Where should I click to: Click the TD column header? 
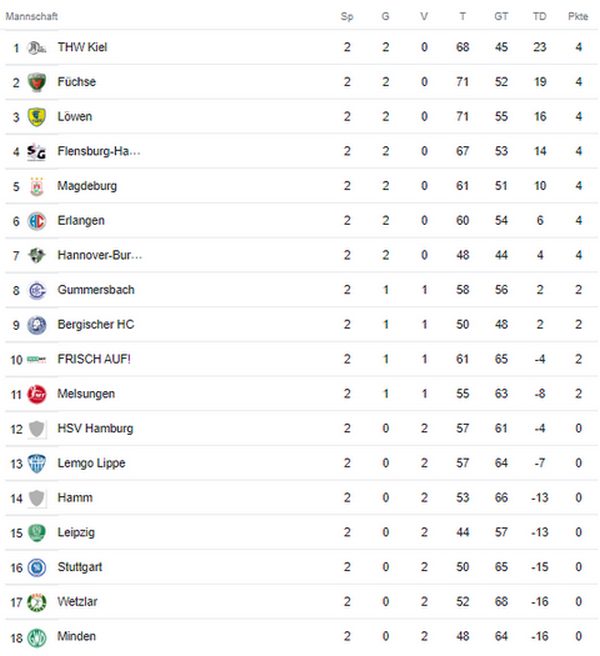(x=539, y=16)
